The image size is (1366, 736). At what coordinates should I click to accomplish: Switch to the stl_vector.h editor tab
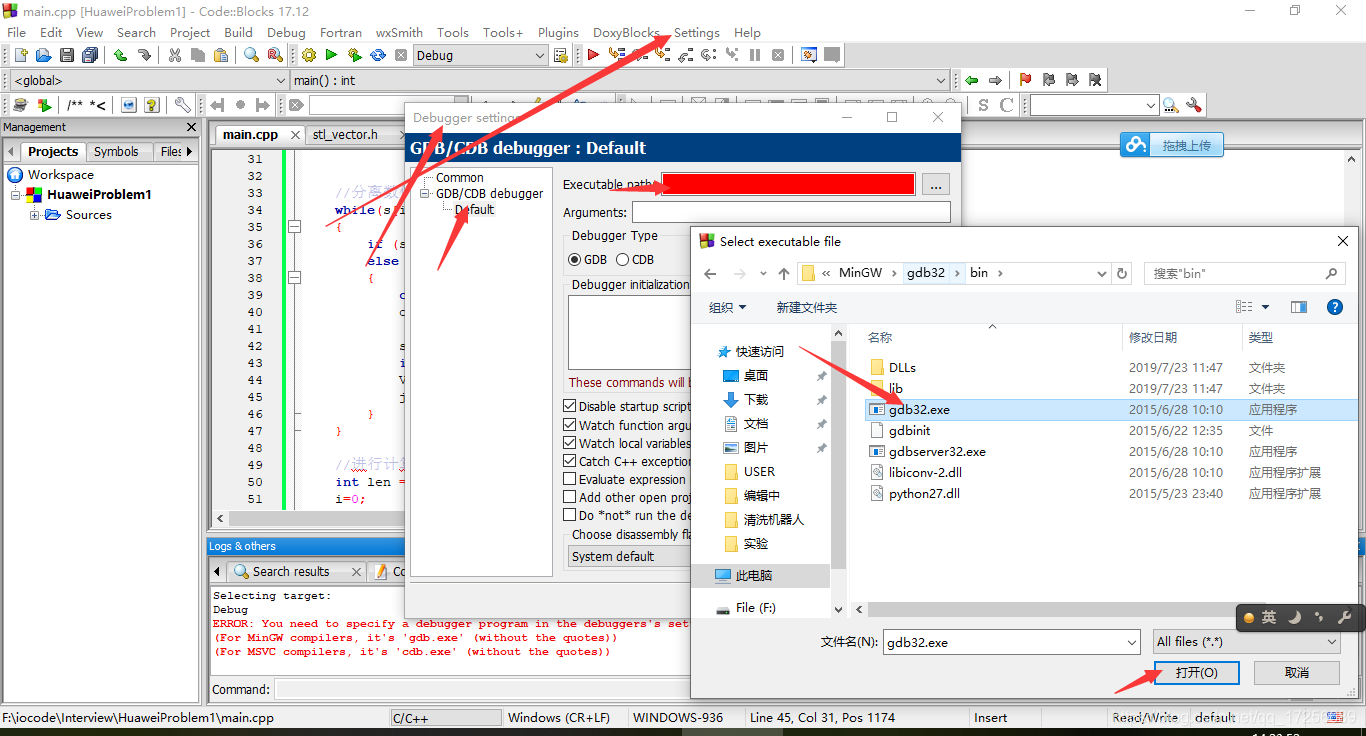click(345, 134)
